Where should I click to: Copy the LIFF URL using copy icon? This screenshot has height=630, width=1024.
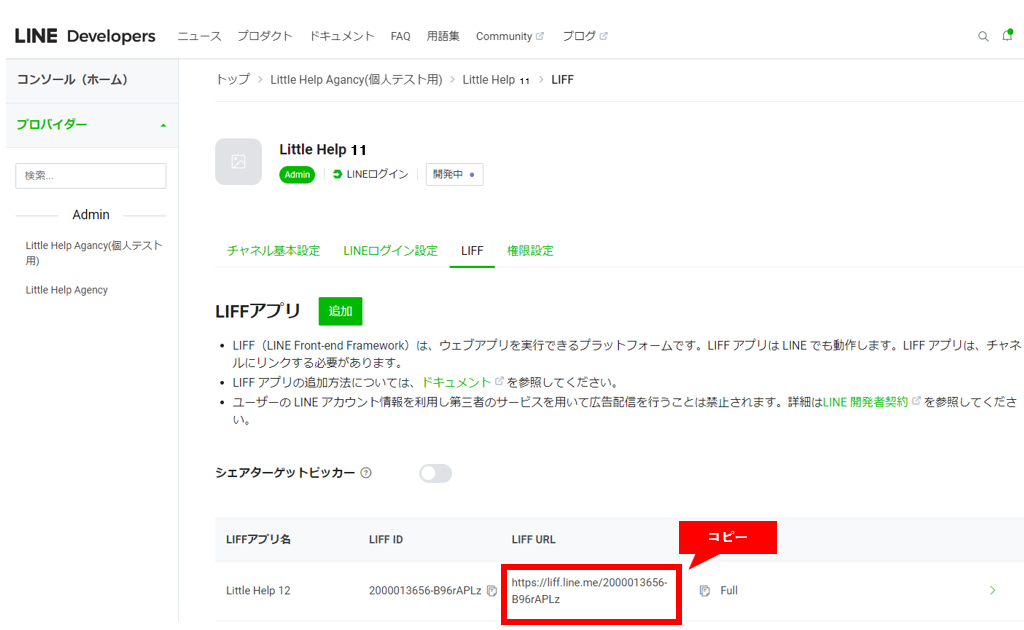tap(705, 591)
